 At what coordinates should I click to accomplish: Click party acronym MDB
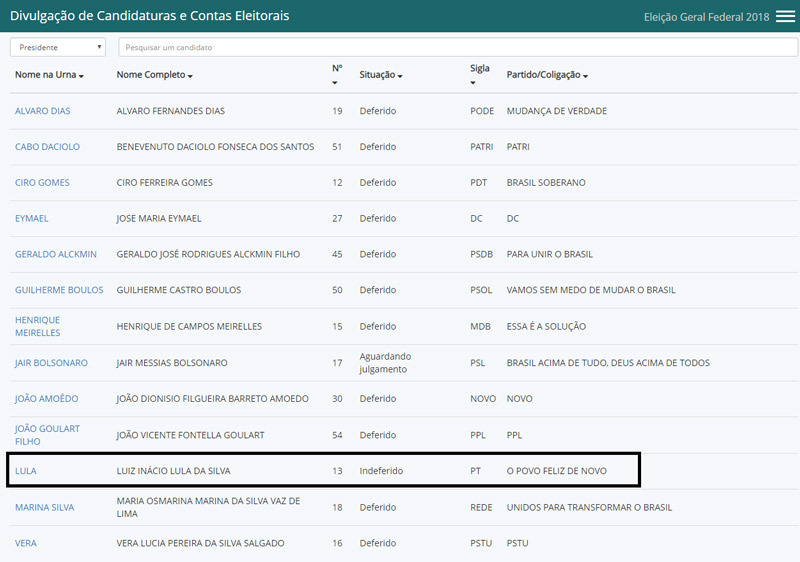480,326
